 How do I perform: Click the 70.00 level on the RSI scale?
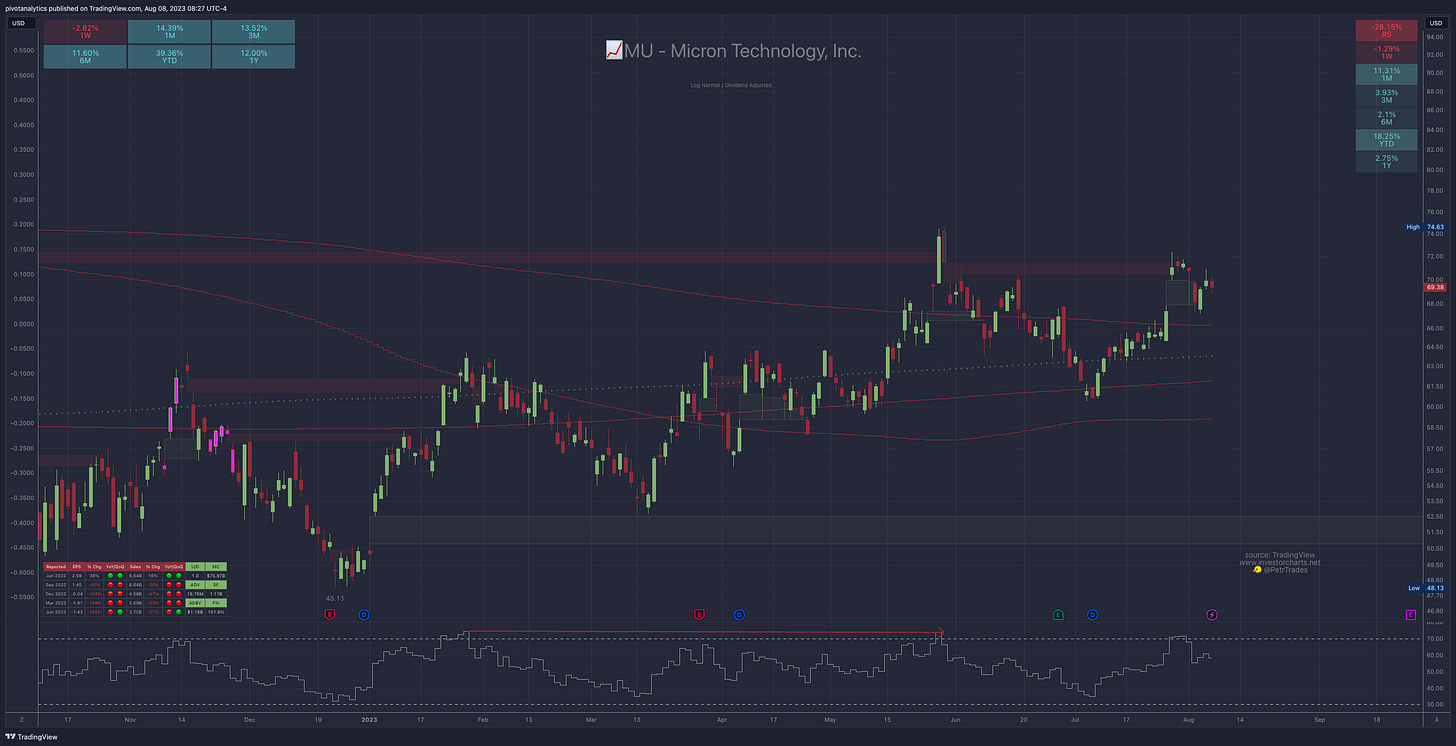(1435, 638)
